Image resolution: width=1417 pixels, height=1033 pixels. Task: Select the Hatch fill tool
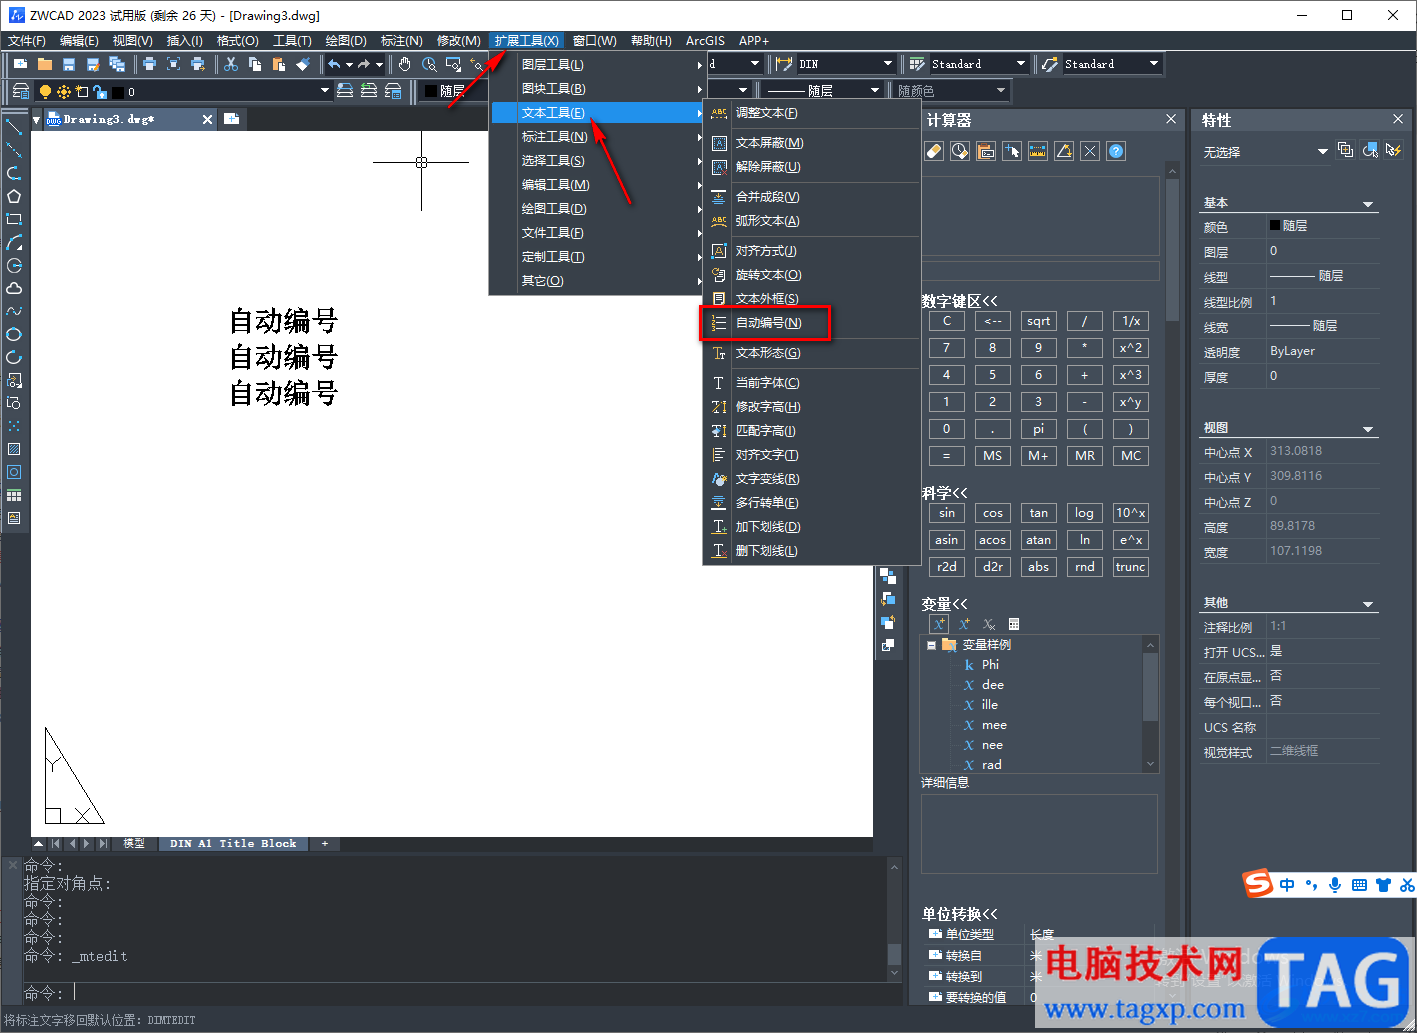tap(14, 449)
